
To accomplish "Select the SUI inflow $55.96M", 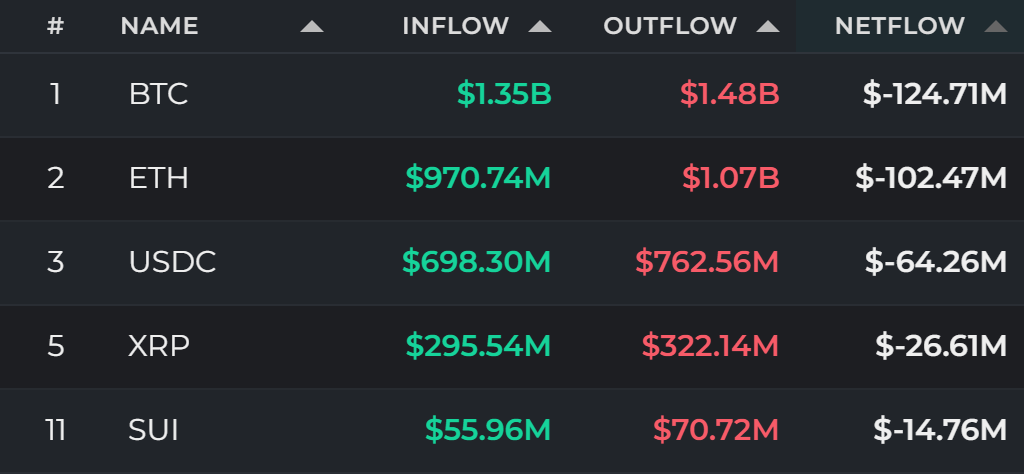I will (x=488, y=430).
